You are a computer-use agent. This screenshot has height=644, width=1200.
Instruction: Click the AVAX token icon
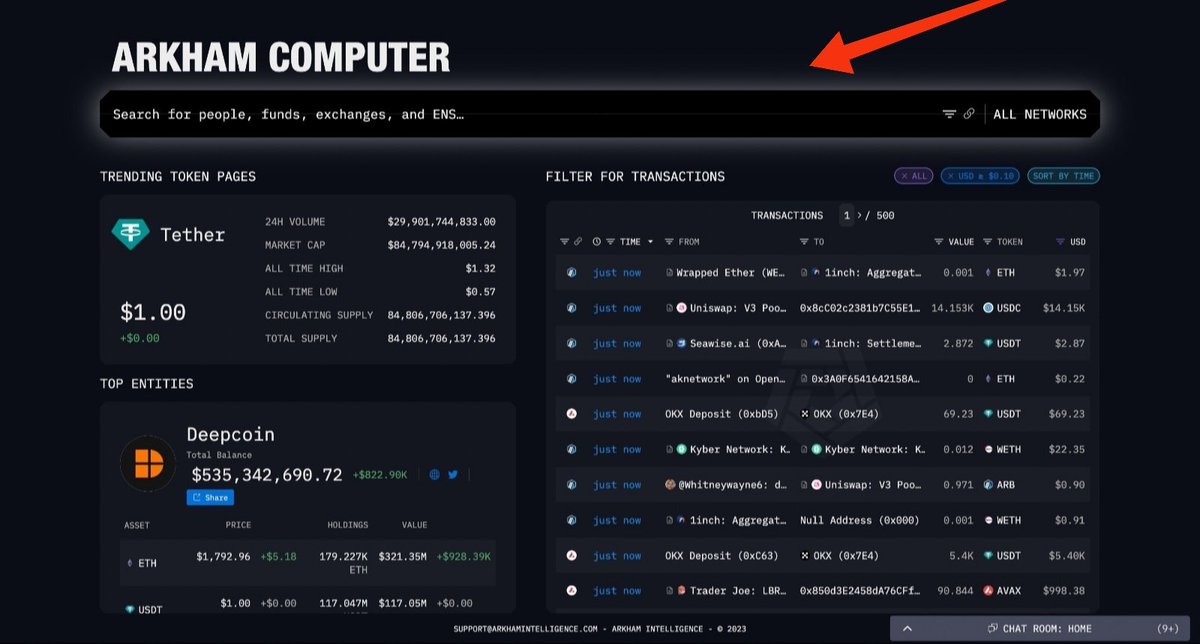[988, 591]
